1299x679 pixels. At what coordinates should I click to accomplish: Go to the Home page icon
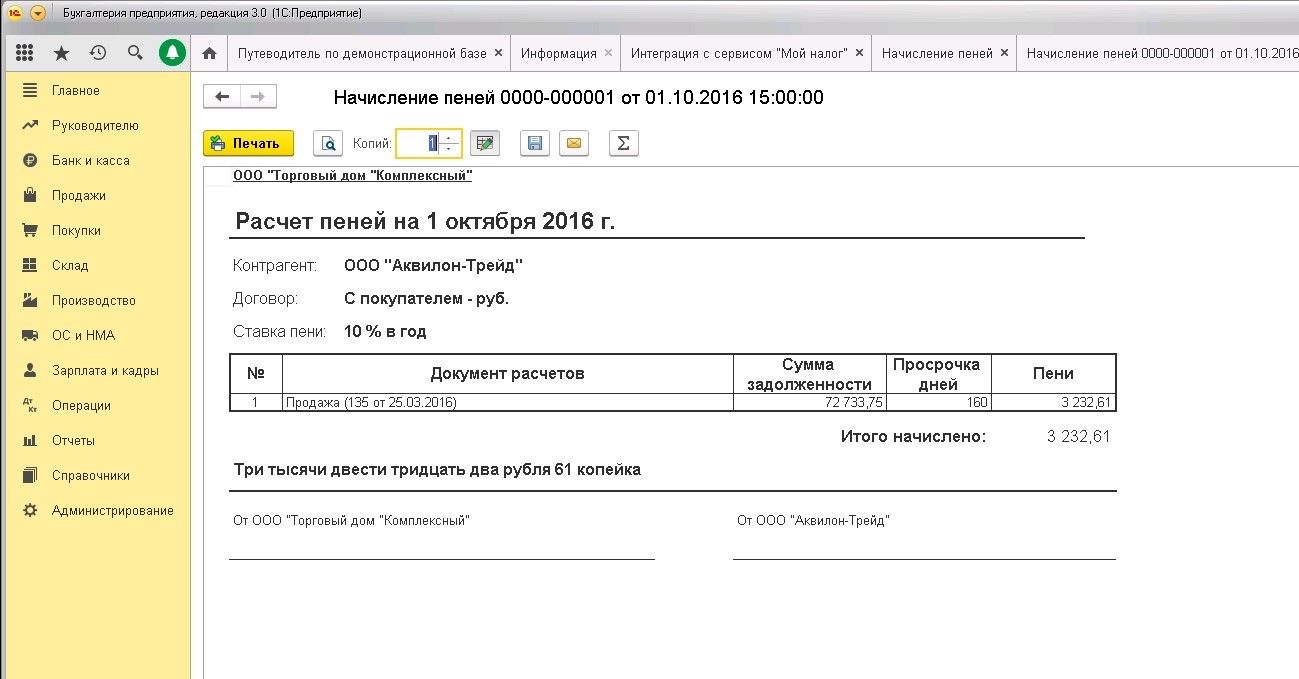point(209,53)
